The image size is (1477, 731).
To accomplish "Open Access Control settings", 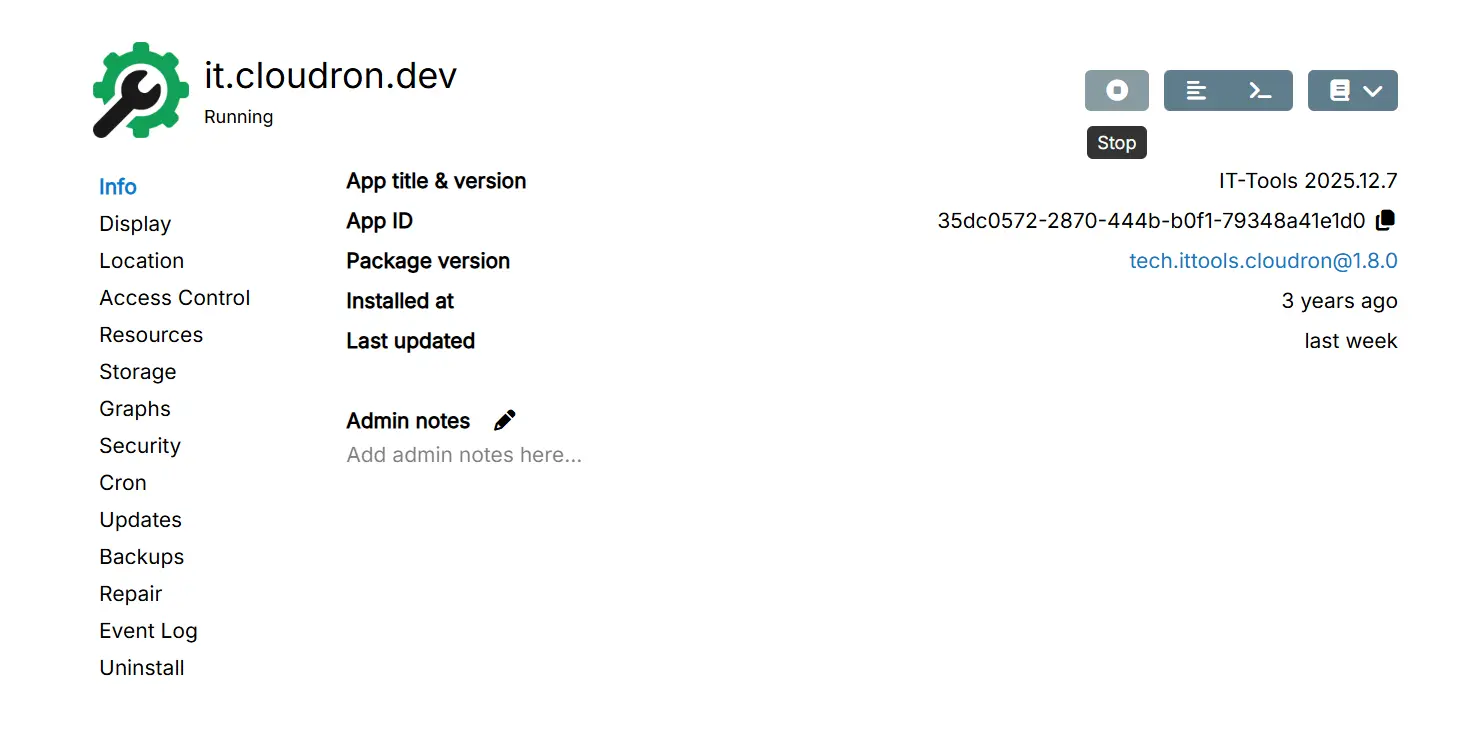I will click(x=174, y=298).
